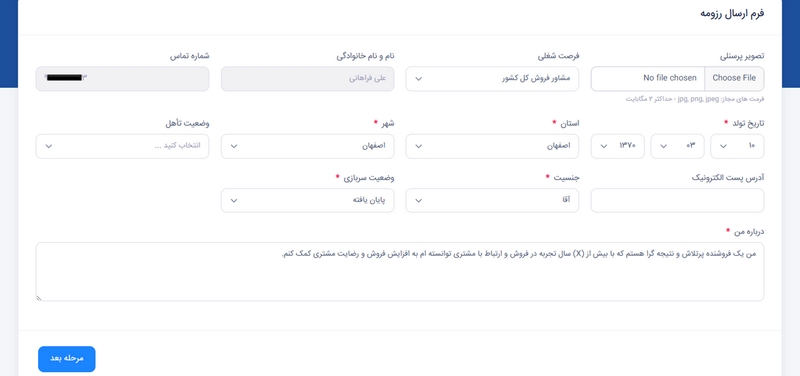Click the Choose File button
The image size is (800, 376).
tap(734, 79)
